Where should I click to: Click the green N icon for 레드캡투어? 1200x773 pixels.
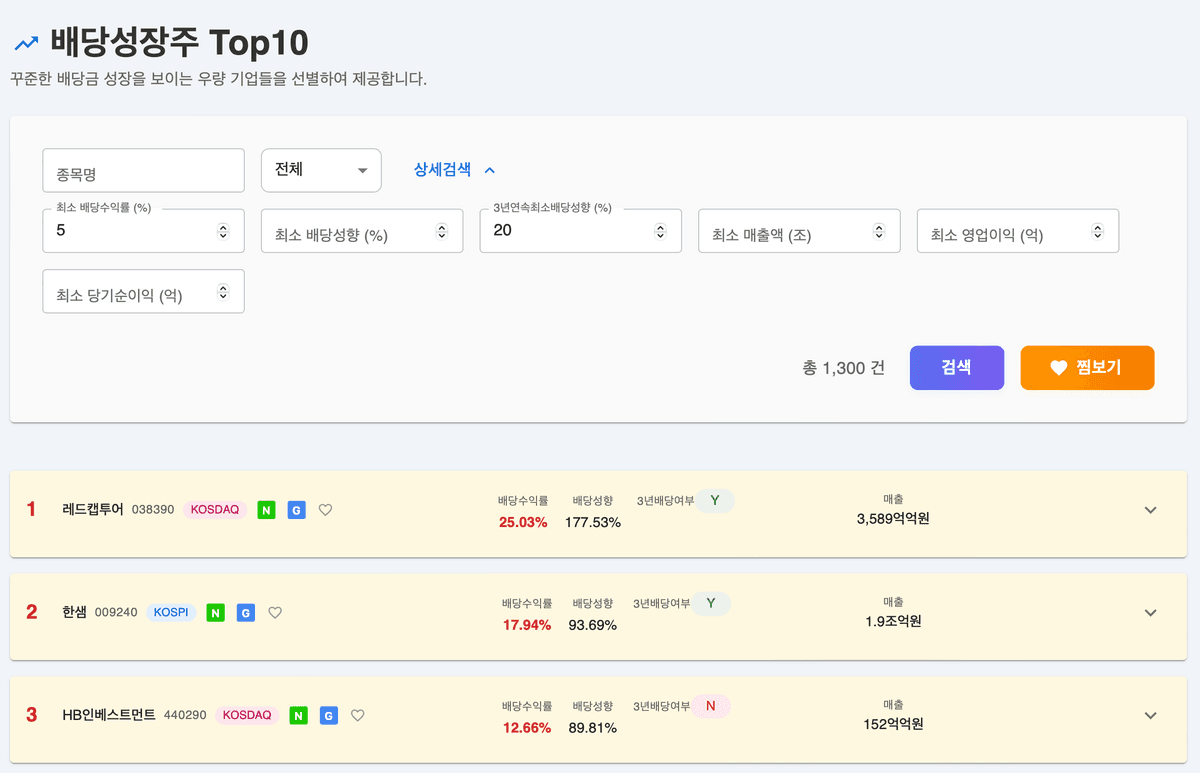click(x=266, y=510)
